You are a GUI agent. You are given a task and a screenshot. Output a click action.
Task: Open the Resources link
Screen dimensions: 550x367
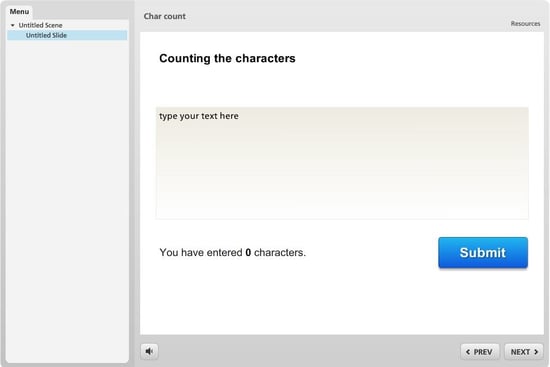(525, 24)
